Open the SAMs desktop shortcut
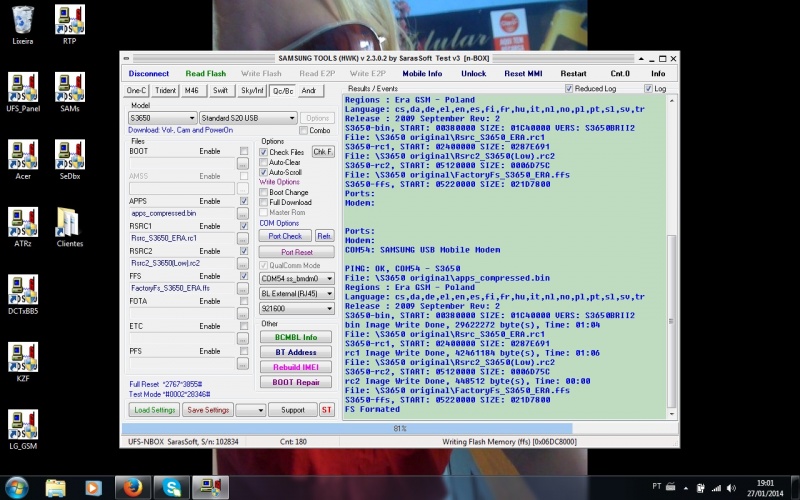The image size is (800, 500). (x=70, y=92)
